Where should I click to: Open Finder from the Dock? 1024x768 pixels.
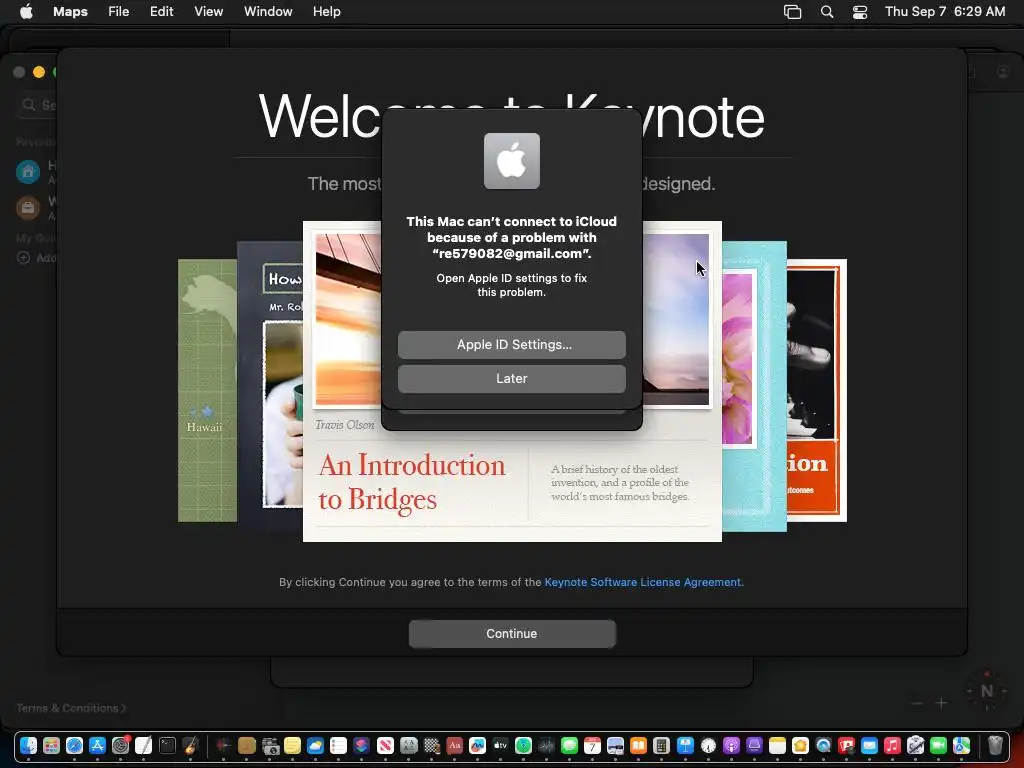28,745
